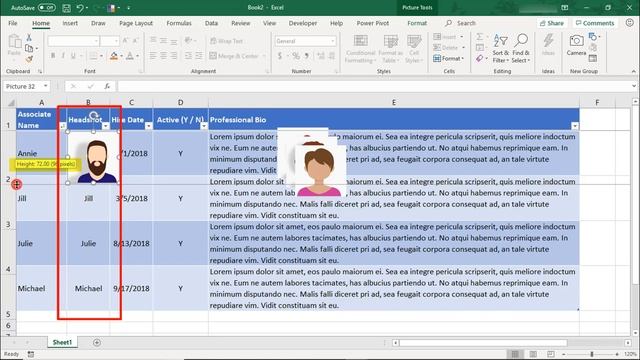Apply accounting dollar format

tap(280, 56)
